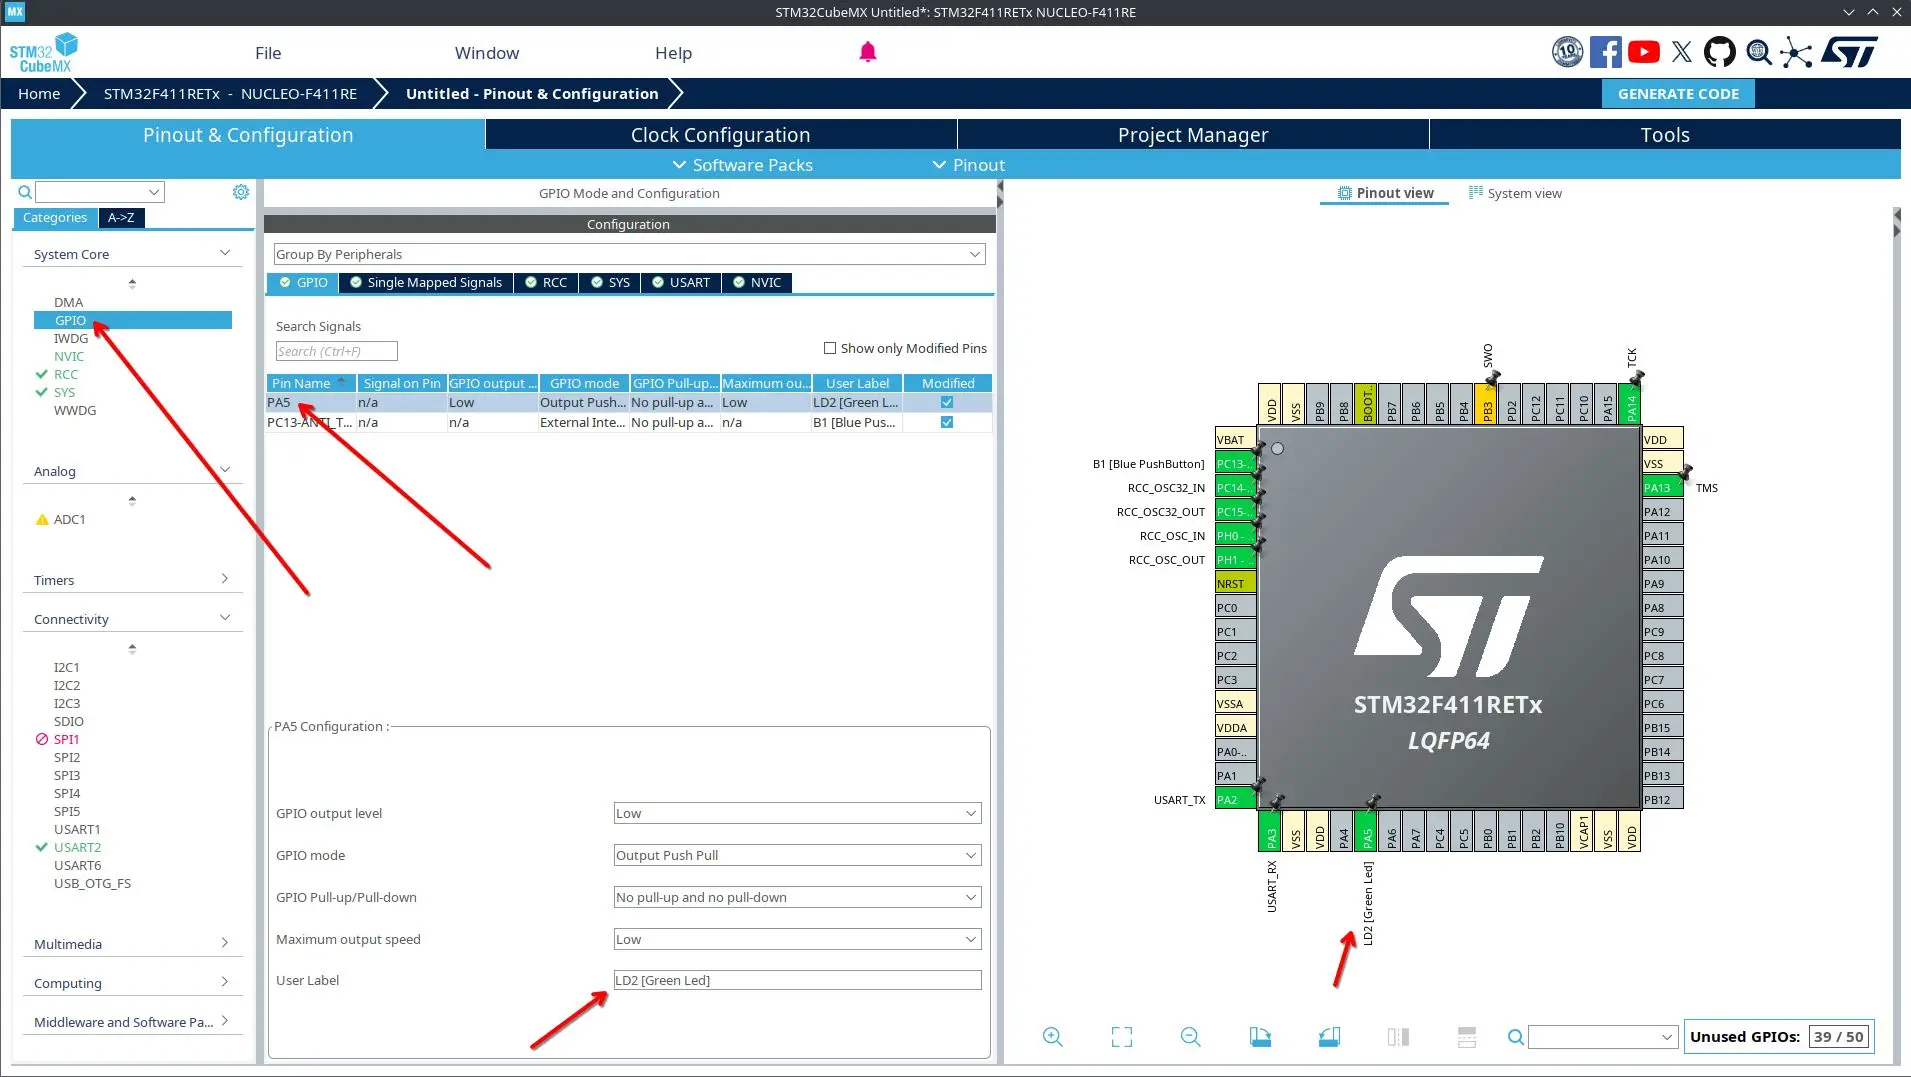Switch to Tools tab
1911x1077 pixels.
click(1665, 135)
